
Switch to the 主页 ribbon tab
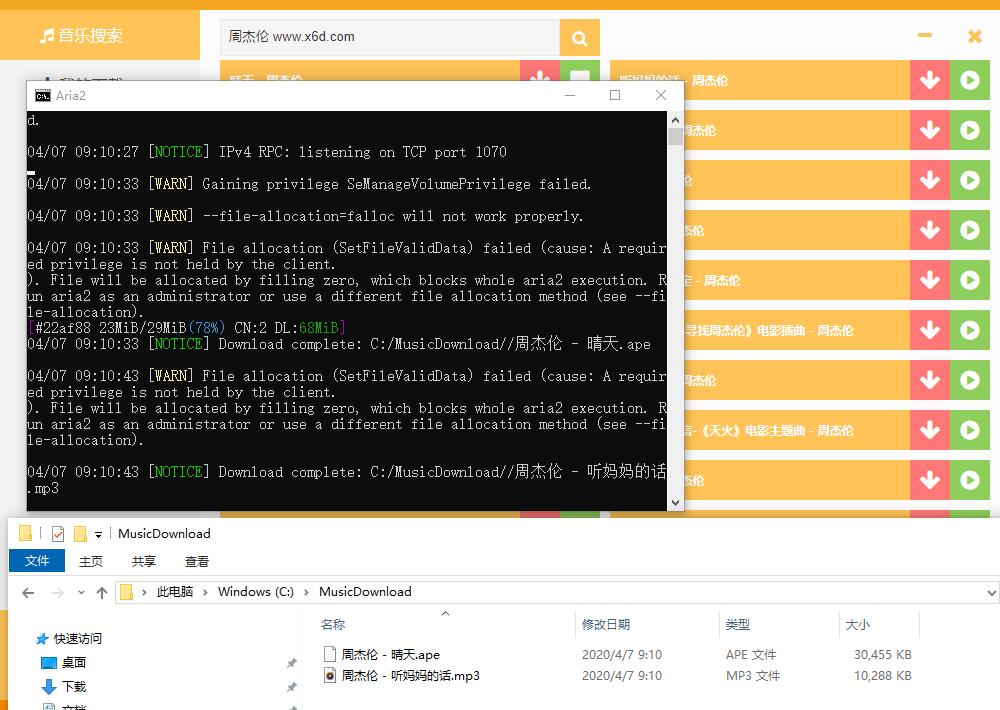91,561
